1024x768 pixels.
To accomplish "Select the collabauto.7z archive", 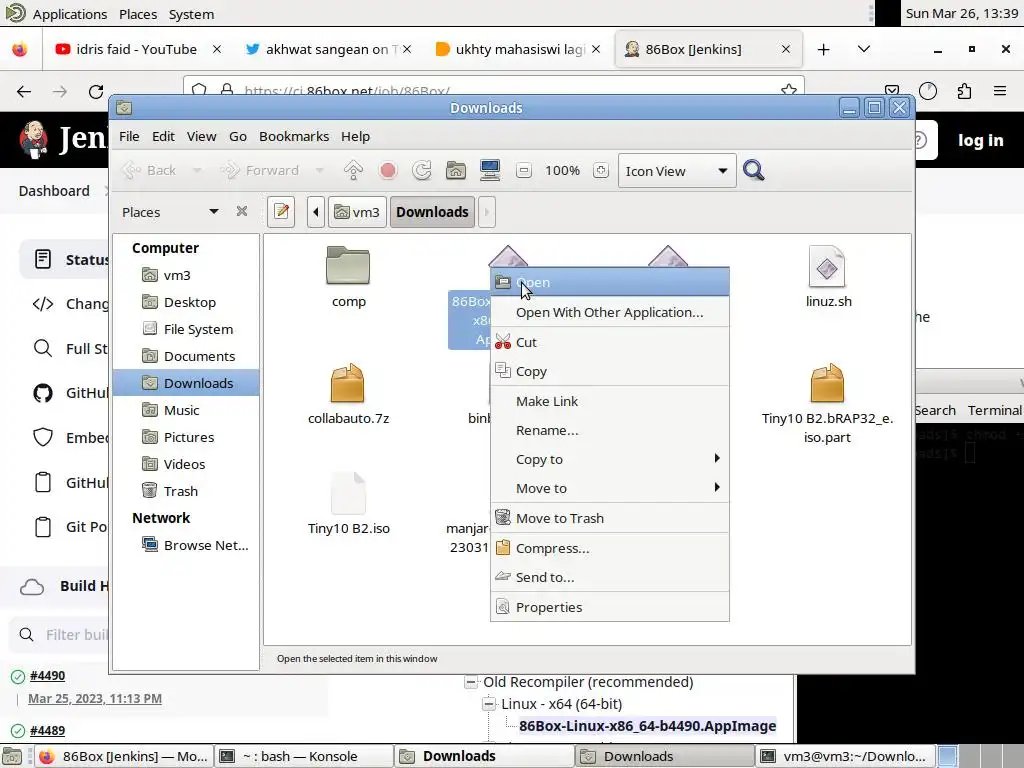I will point(348,393).
